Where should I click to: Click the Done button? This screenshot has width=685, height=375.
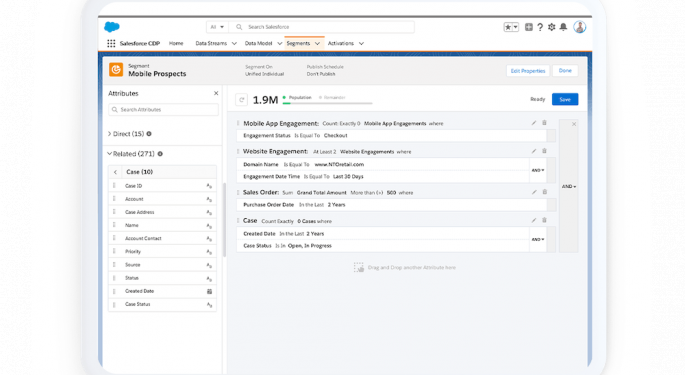click(x=565, y=71)
